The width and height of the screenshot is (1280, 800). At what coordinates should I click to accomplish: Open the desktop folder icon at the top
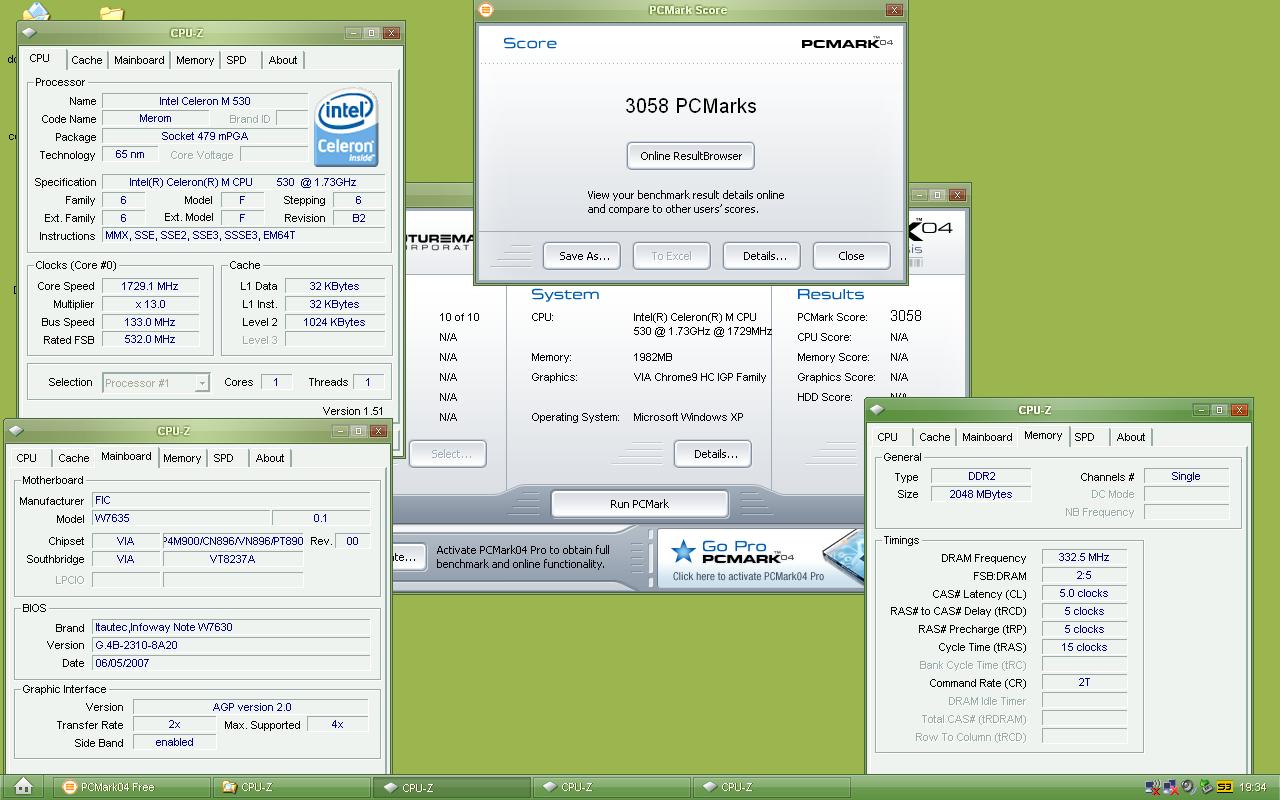click(112, 13)
